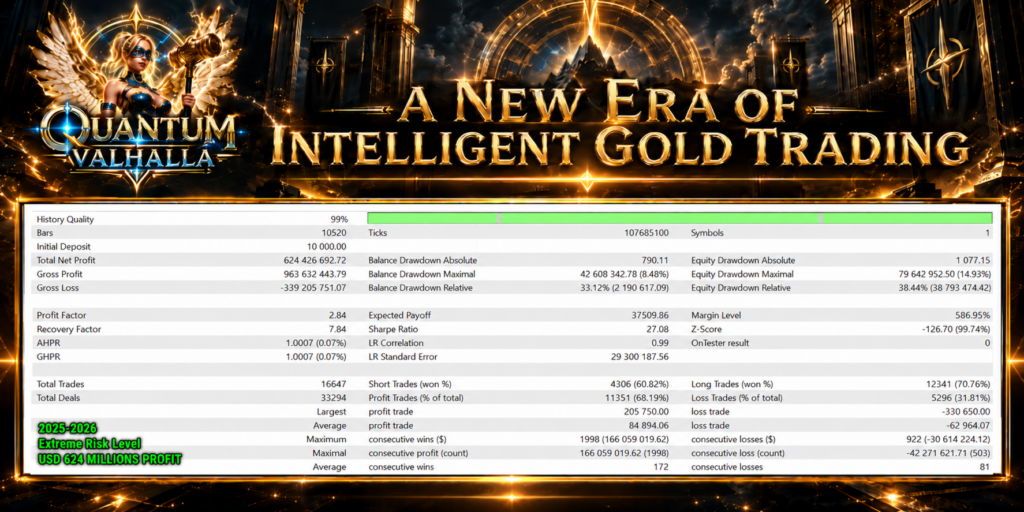The image size is (1024, 512).
Task: Click the consecutive profit value '166 059 019.62 (1998)'
Action: 624,453
